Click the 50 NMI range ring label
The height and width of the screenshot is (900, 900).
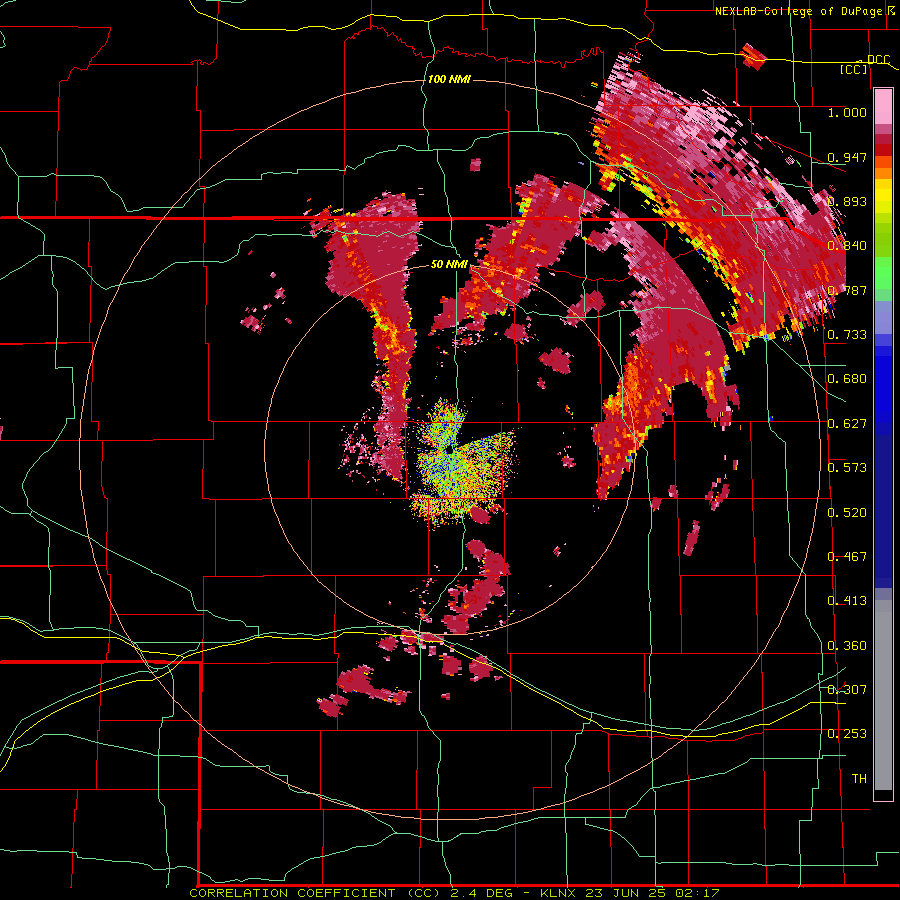coord(449,265)
